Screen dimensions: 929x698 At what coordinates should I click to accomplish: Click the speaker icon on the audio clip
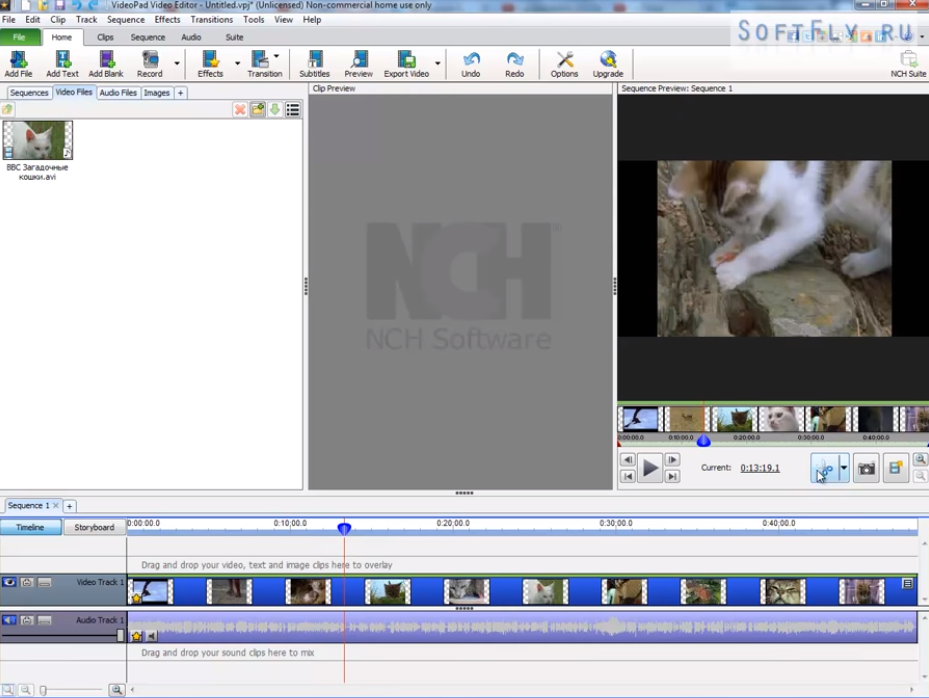[x=152, y=636]
